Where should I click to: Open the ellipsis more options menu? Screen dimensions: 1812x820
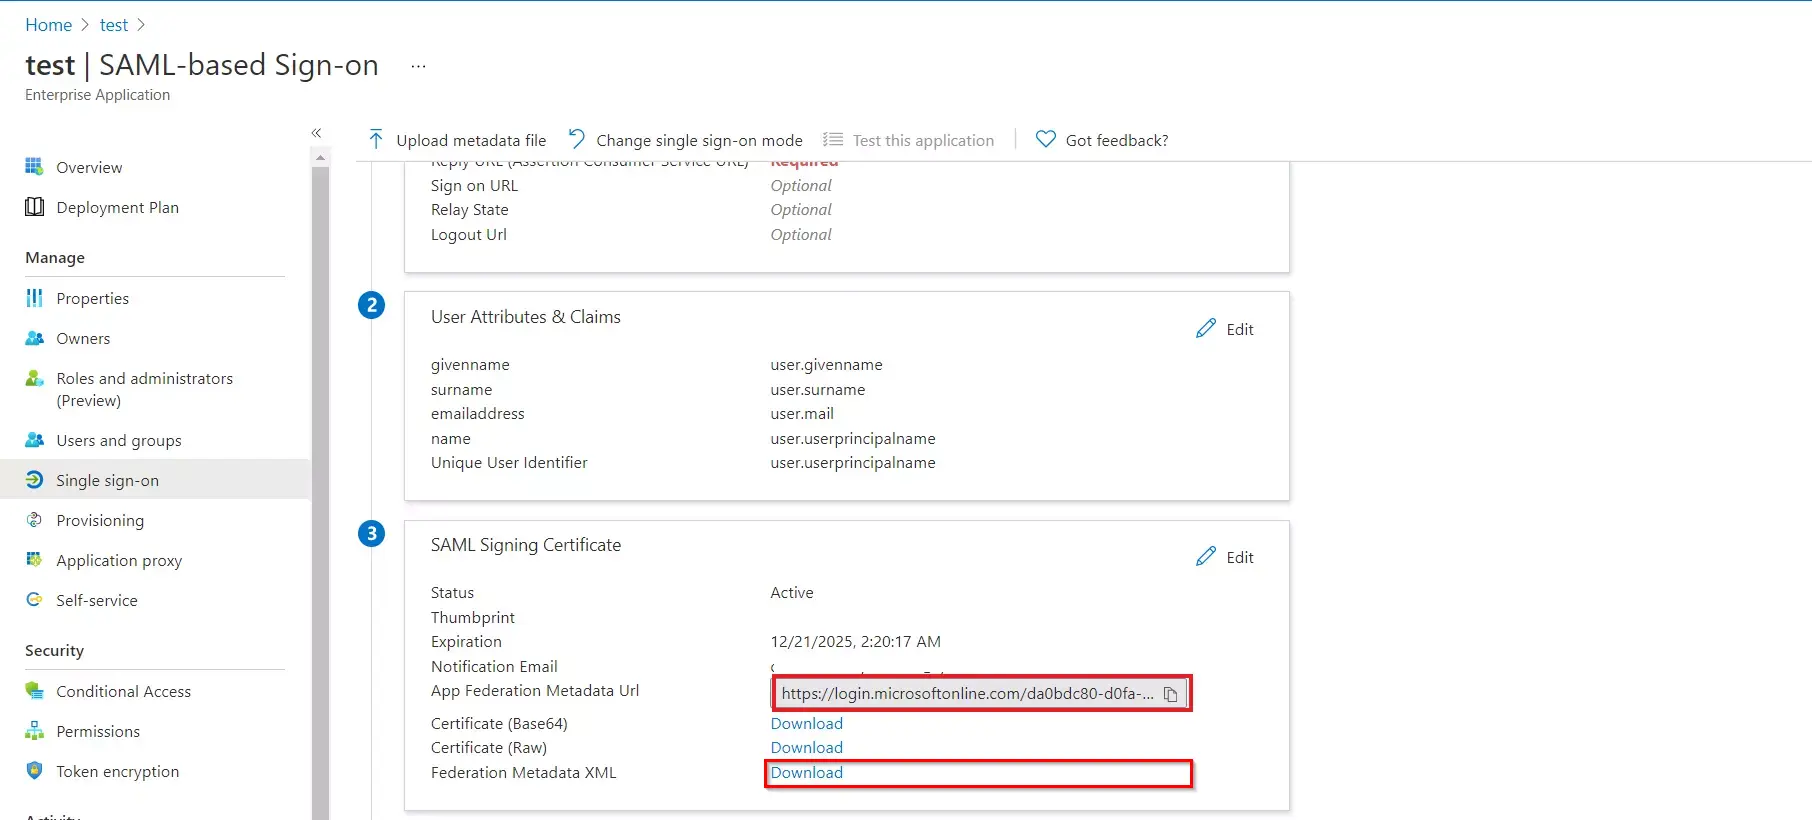pos(418,66)
